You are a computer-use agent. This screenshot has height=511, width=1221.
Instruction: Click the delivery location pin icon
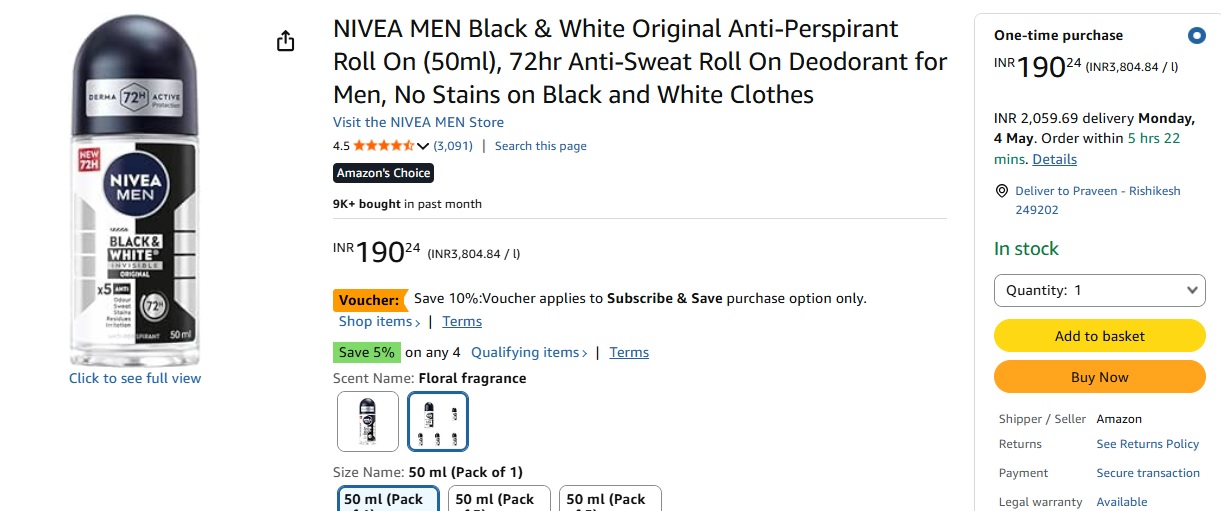coord(1002,191)
